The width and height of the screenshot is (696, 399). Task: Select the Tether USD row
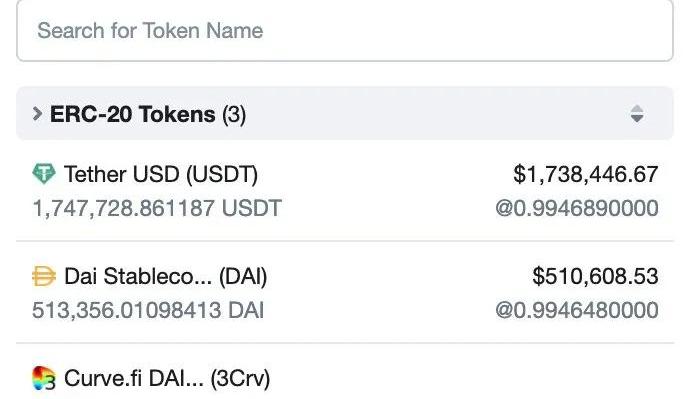tap(345, 191)
